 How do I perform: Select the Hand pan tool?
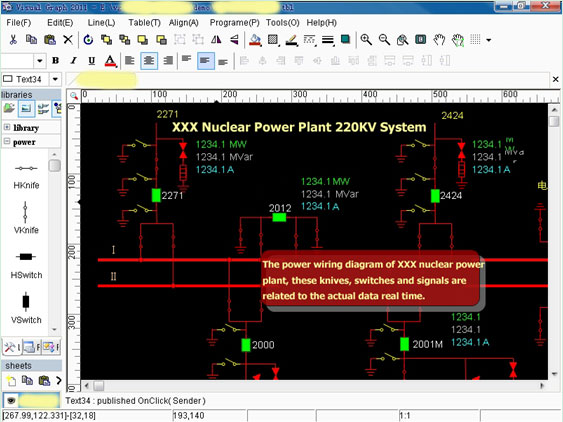439,40
